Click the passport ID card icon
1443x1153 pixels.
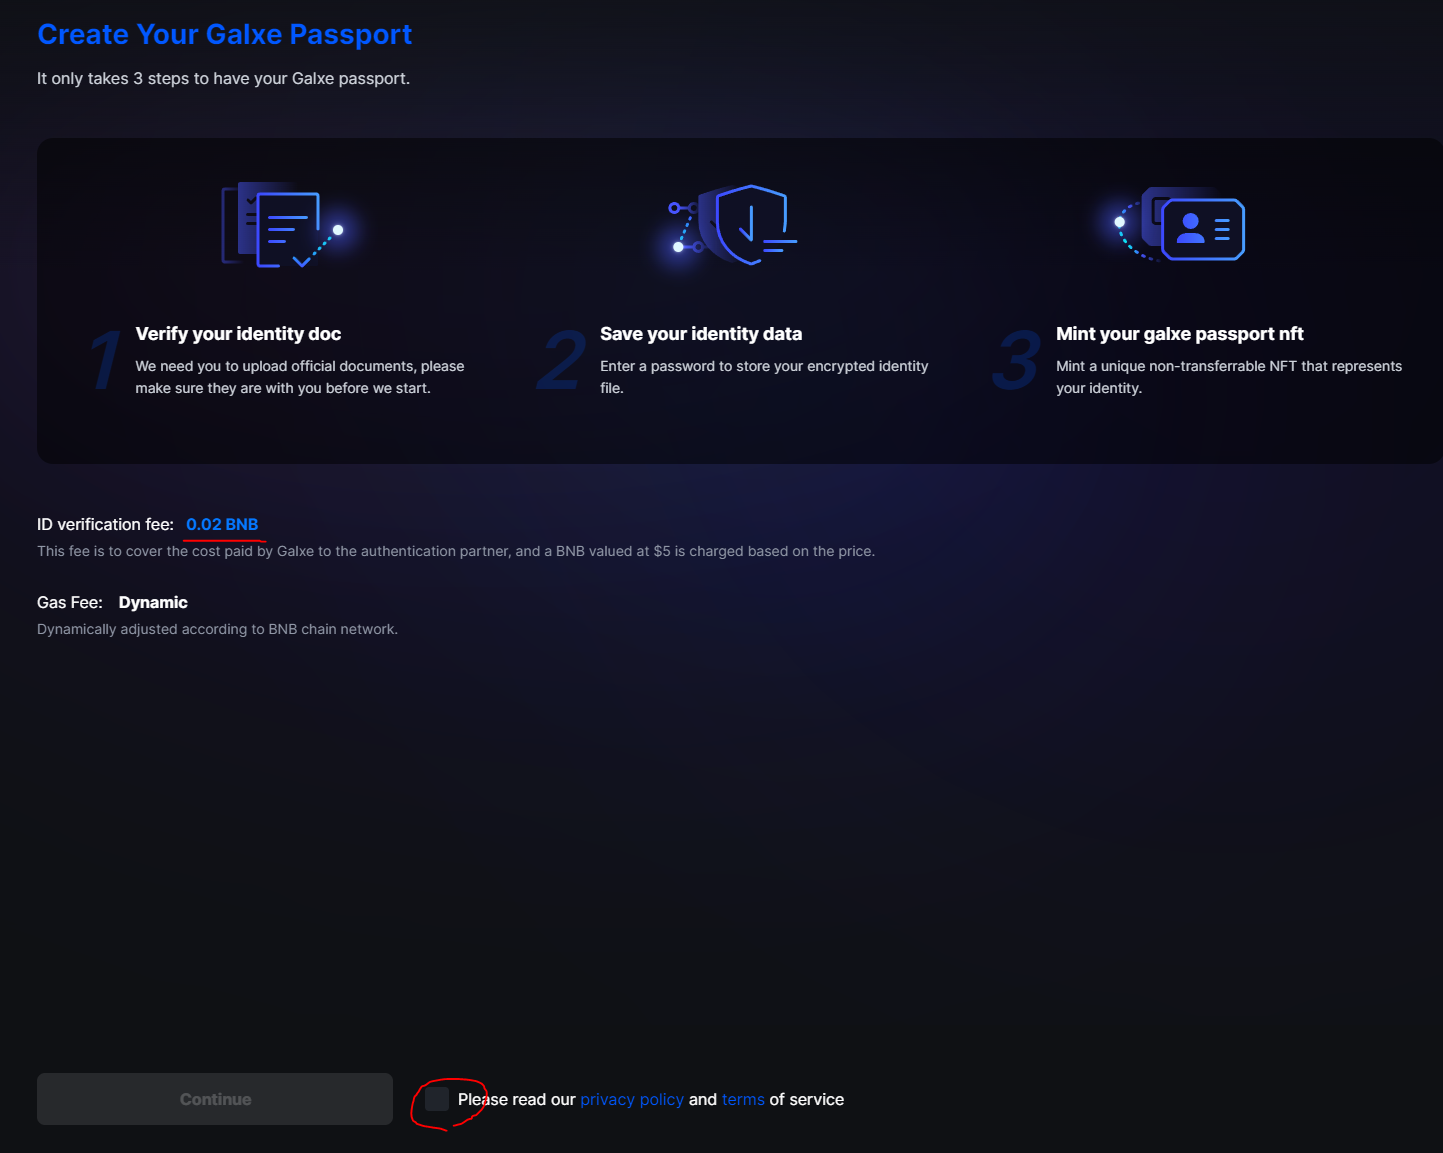coord(1180,225)
